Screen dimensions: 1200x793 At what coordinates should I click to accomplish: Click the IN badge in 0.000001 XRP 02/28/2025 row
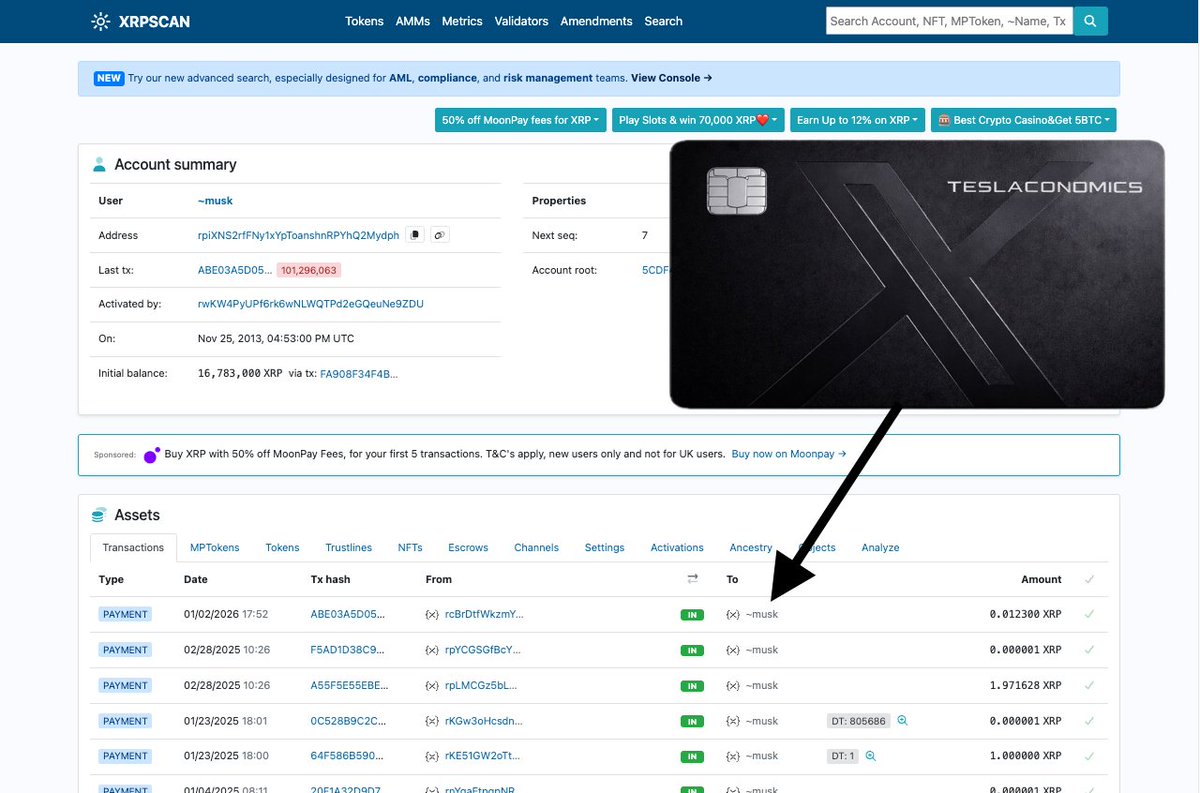692,650
